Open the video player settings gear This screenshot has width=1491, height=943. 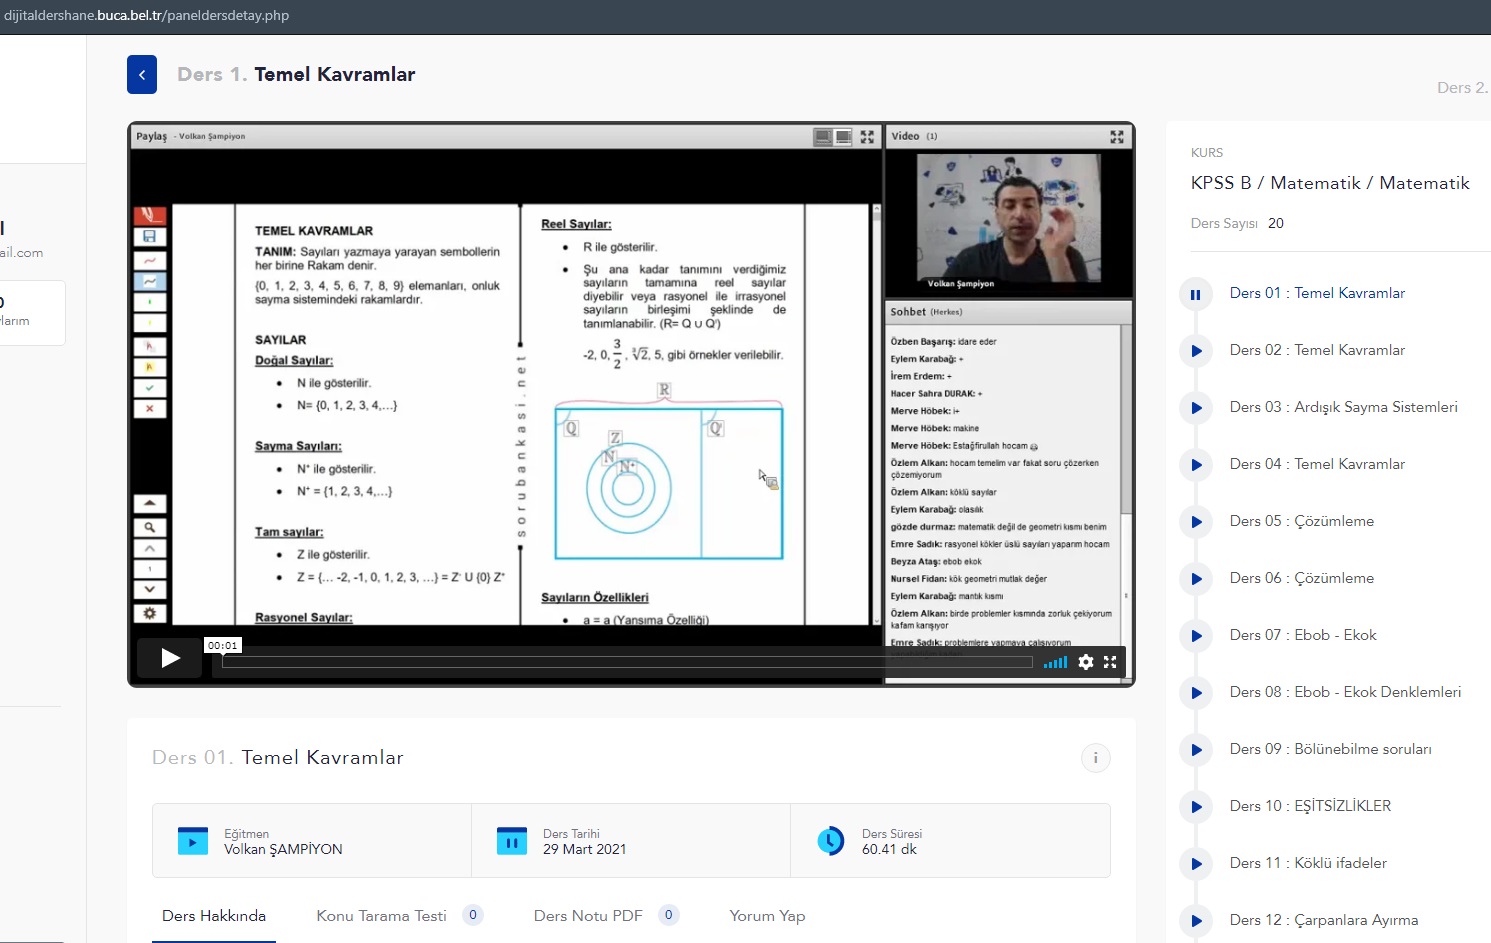click(1086, 662)
